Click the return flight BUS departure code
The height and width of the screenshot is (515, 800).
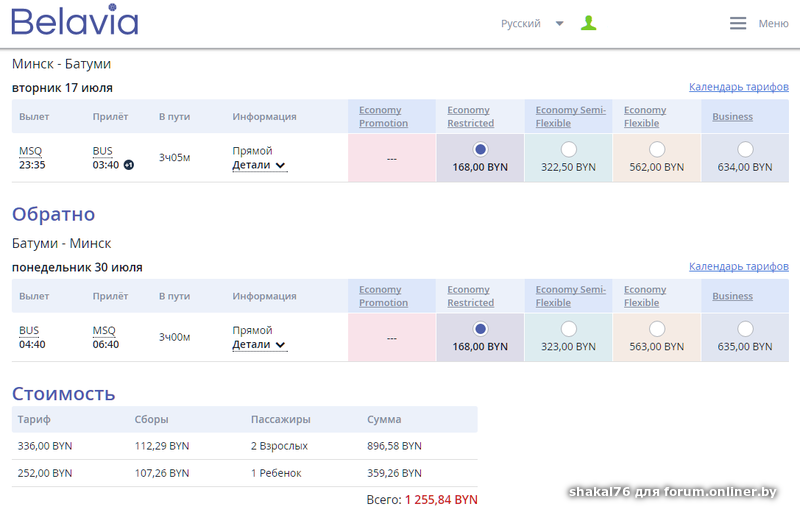pyautogui.click(x=29, y=331)
